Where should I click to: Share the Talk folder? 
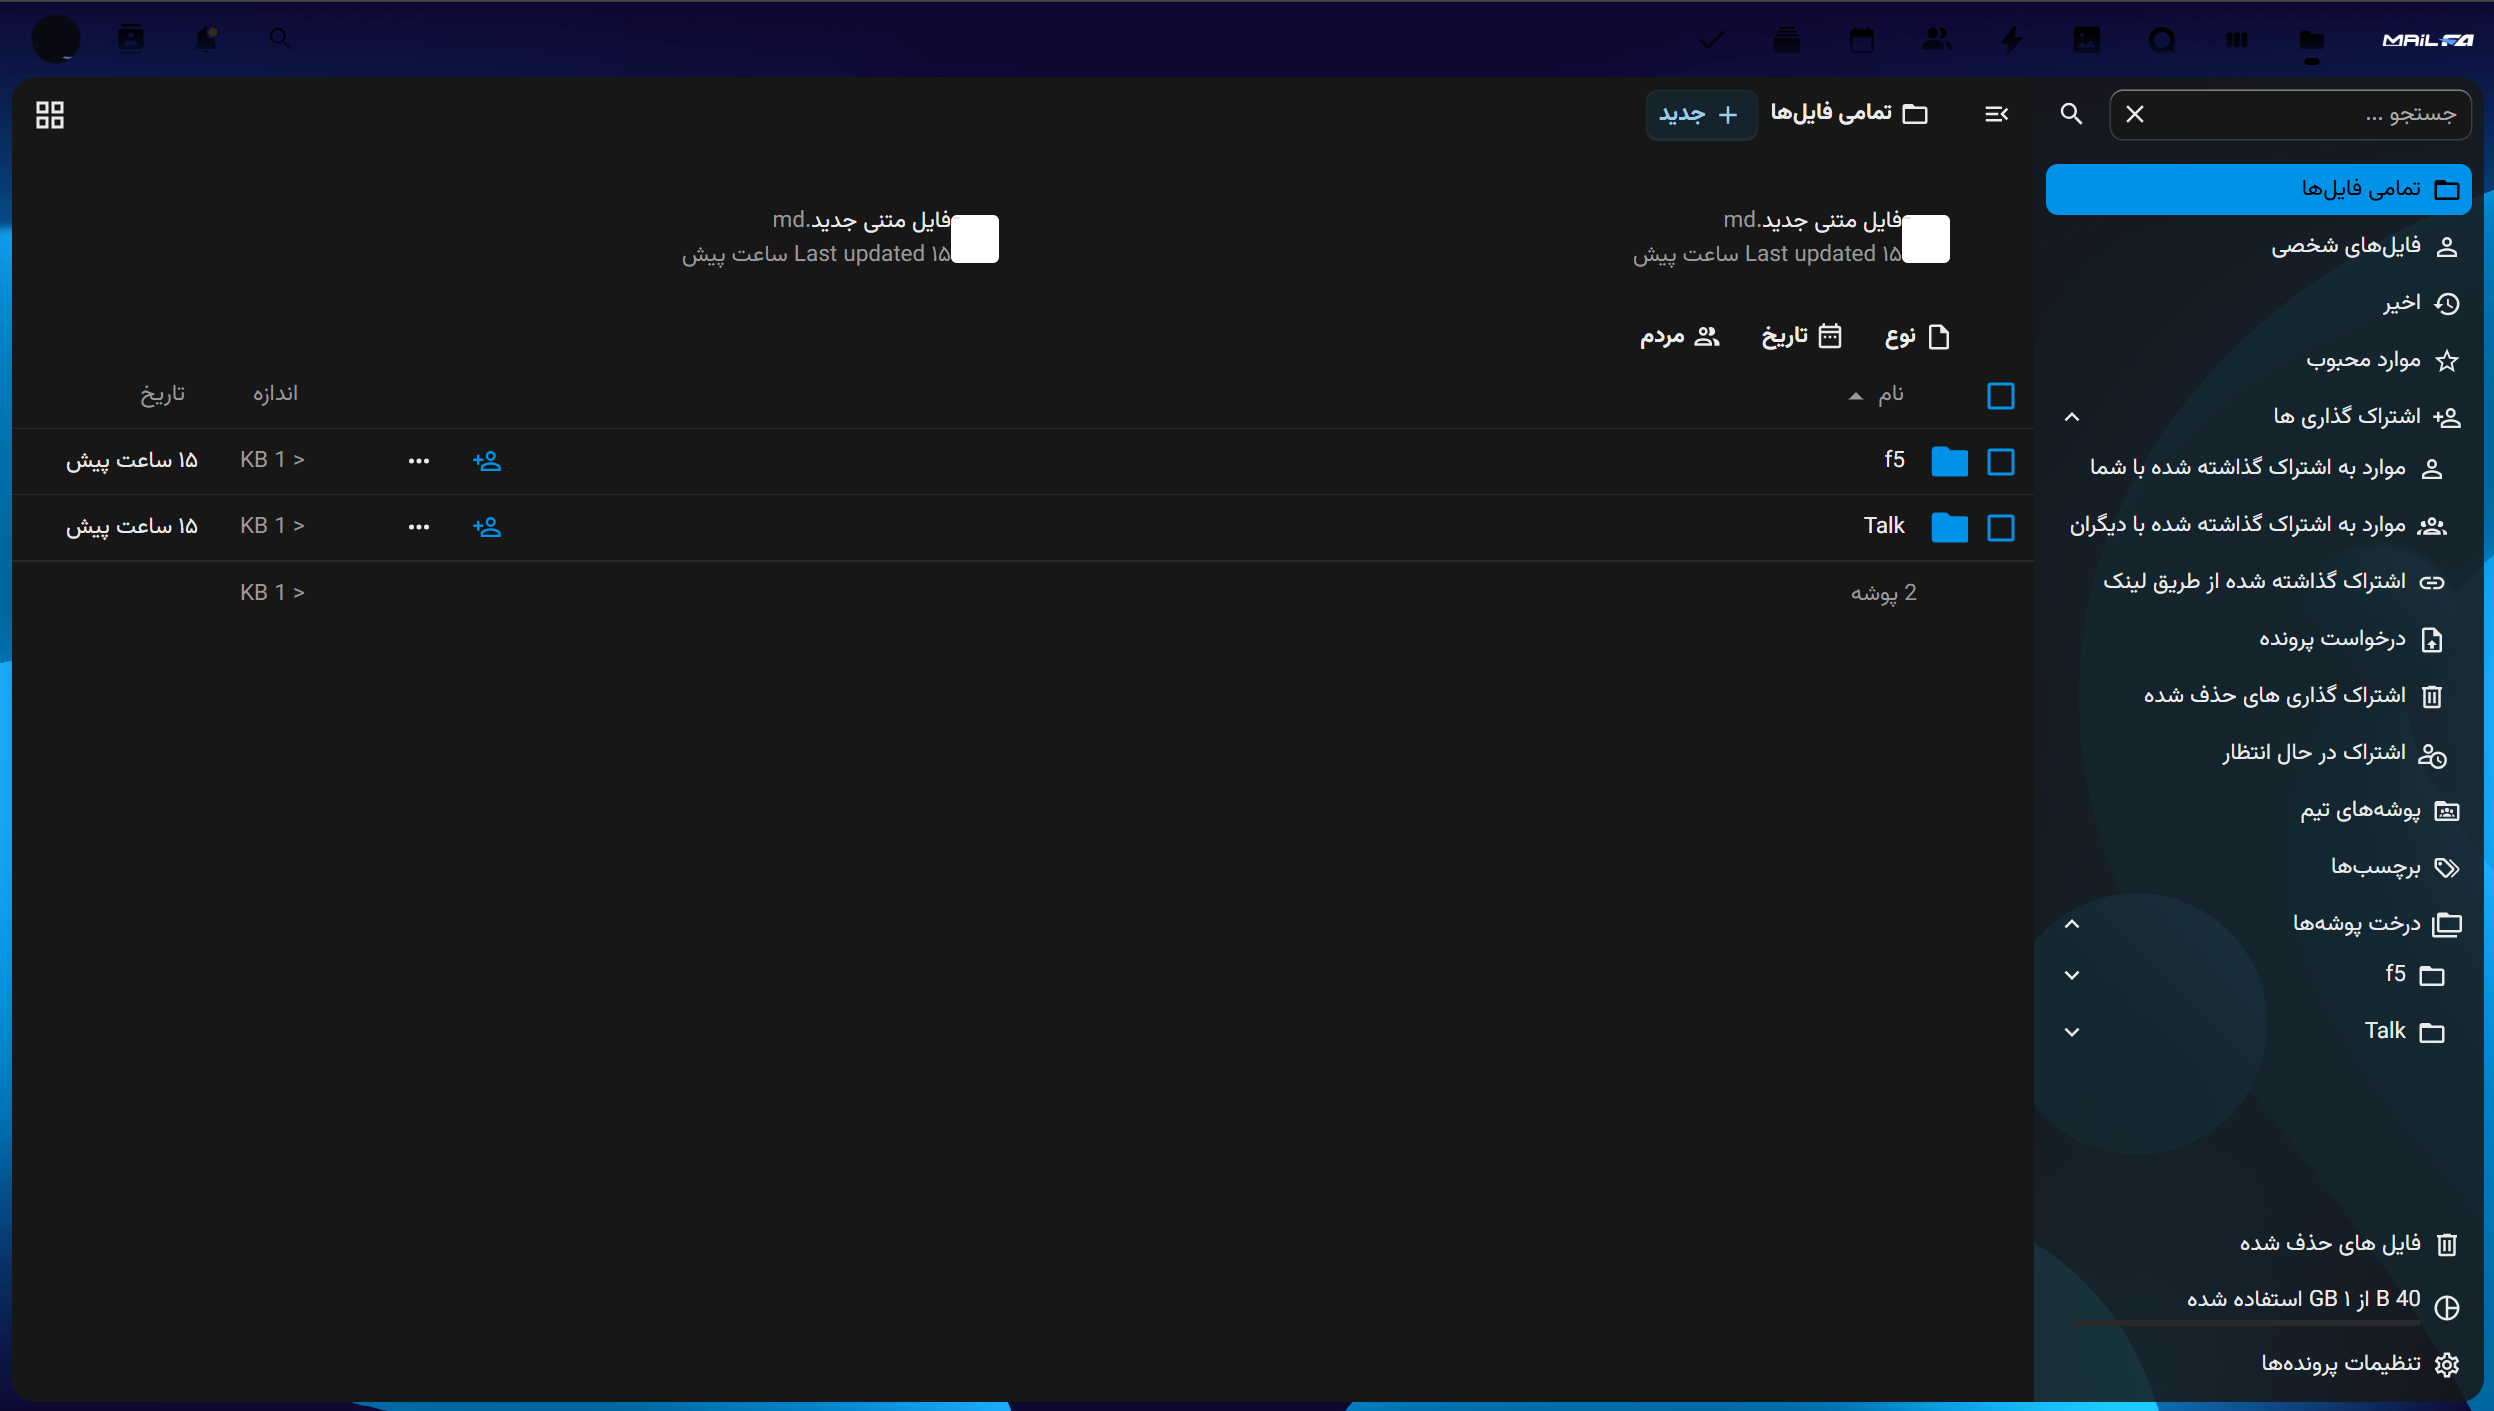click(x=487, y=527)
